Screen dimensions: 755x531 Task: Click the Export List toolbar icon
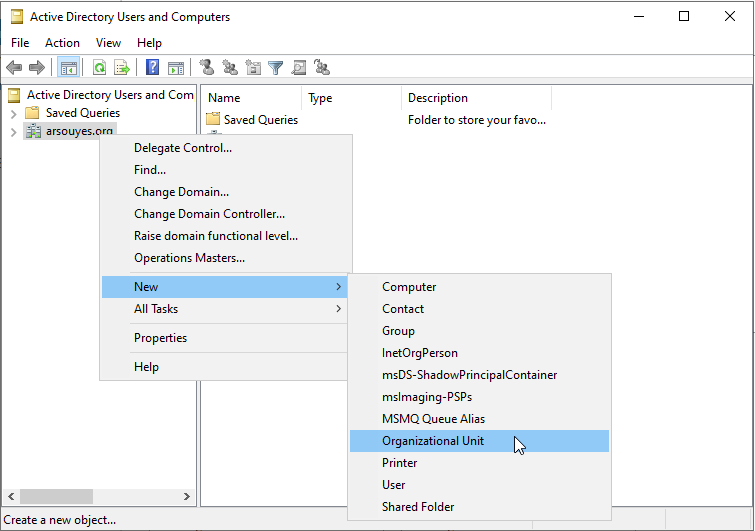click(122, 67)
